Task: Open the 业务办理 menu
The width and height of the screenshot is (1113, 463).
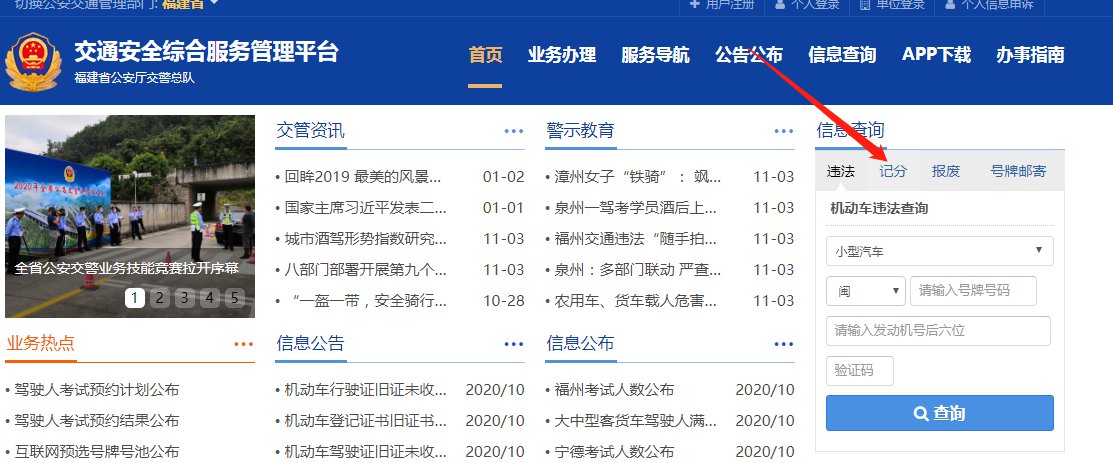Action: (x=561, y=55)
